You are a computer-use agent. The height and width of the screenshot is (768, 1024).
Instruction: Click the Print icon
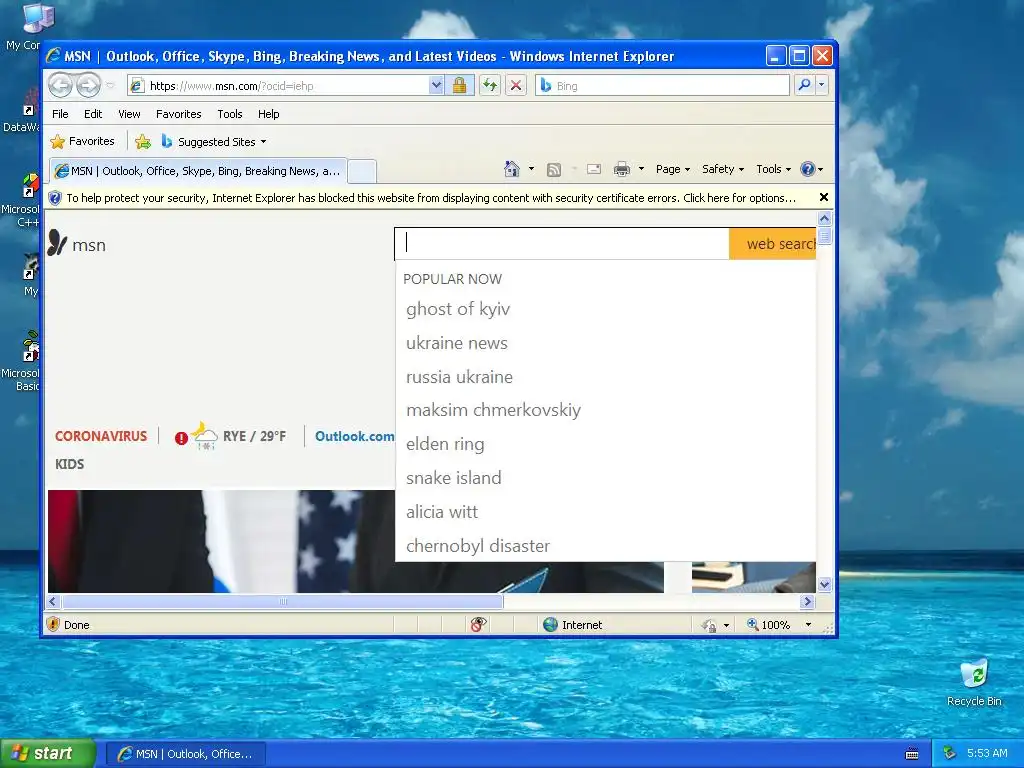point(622,170)
